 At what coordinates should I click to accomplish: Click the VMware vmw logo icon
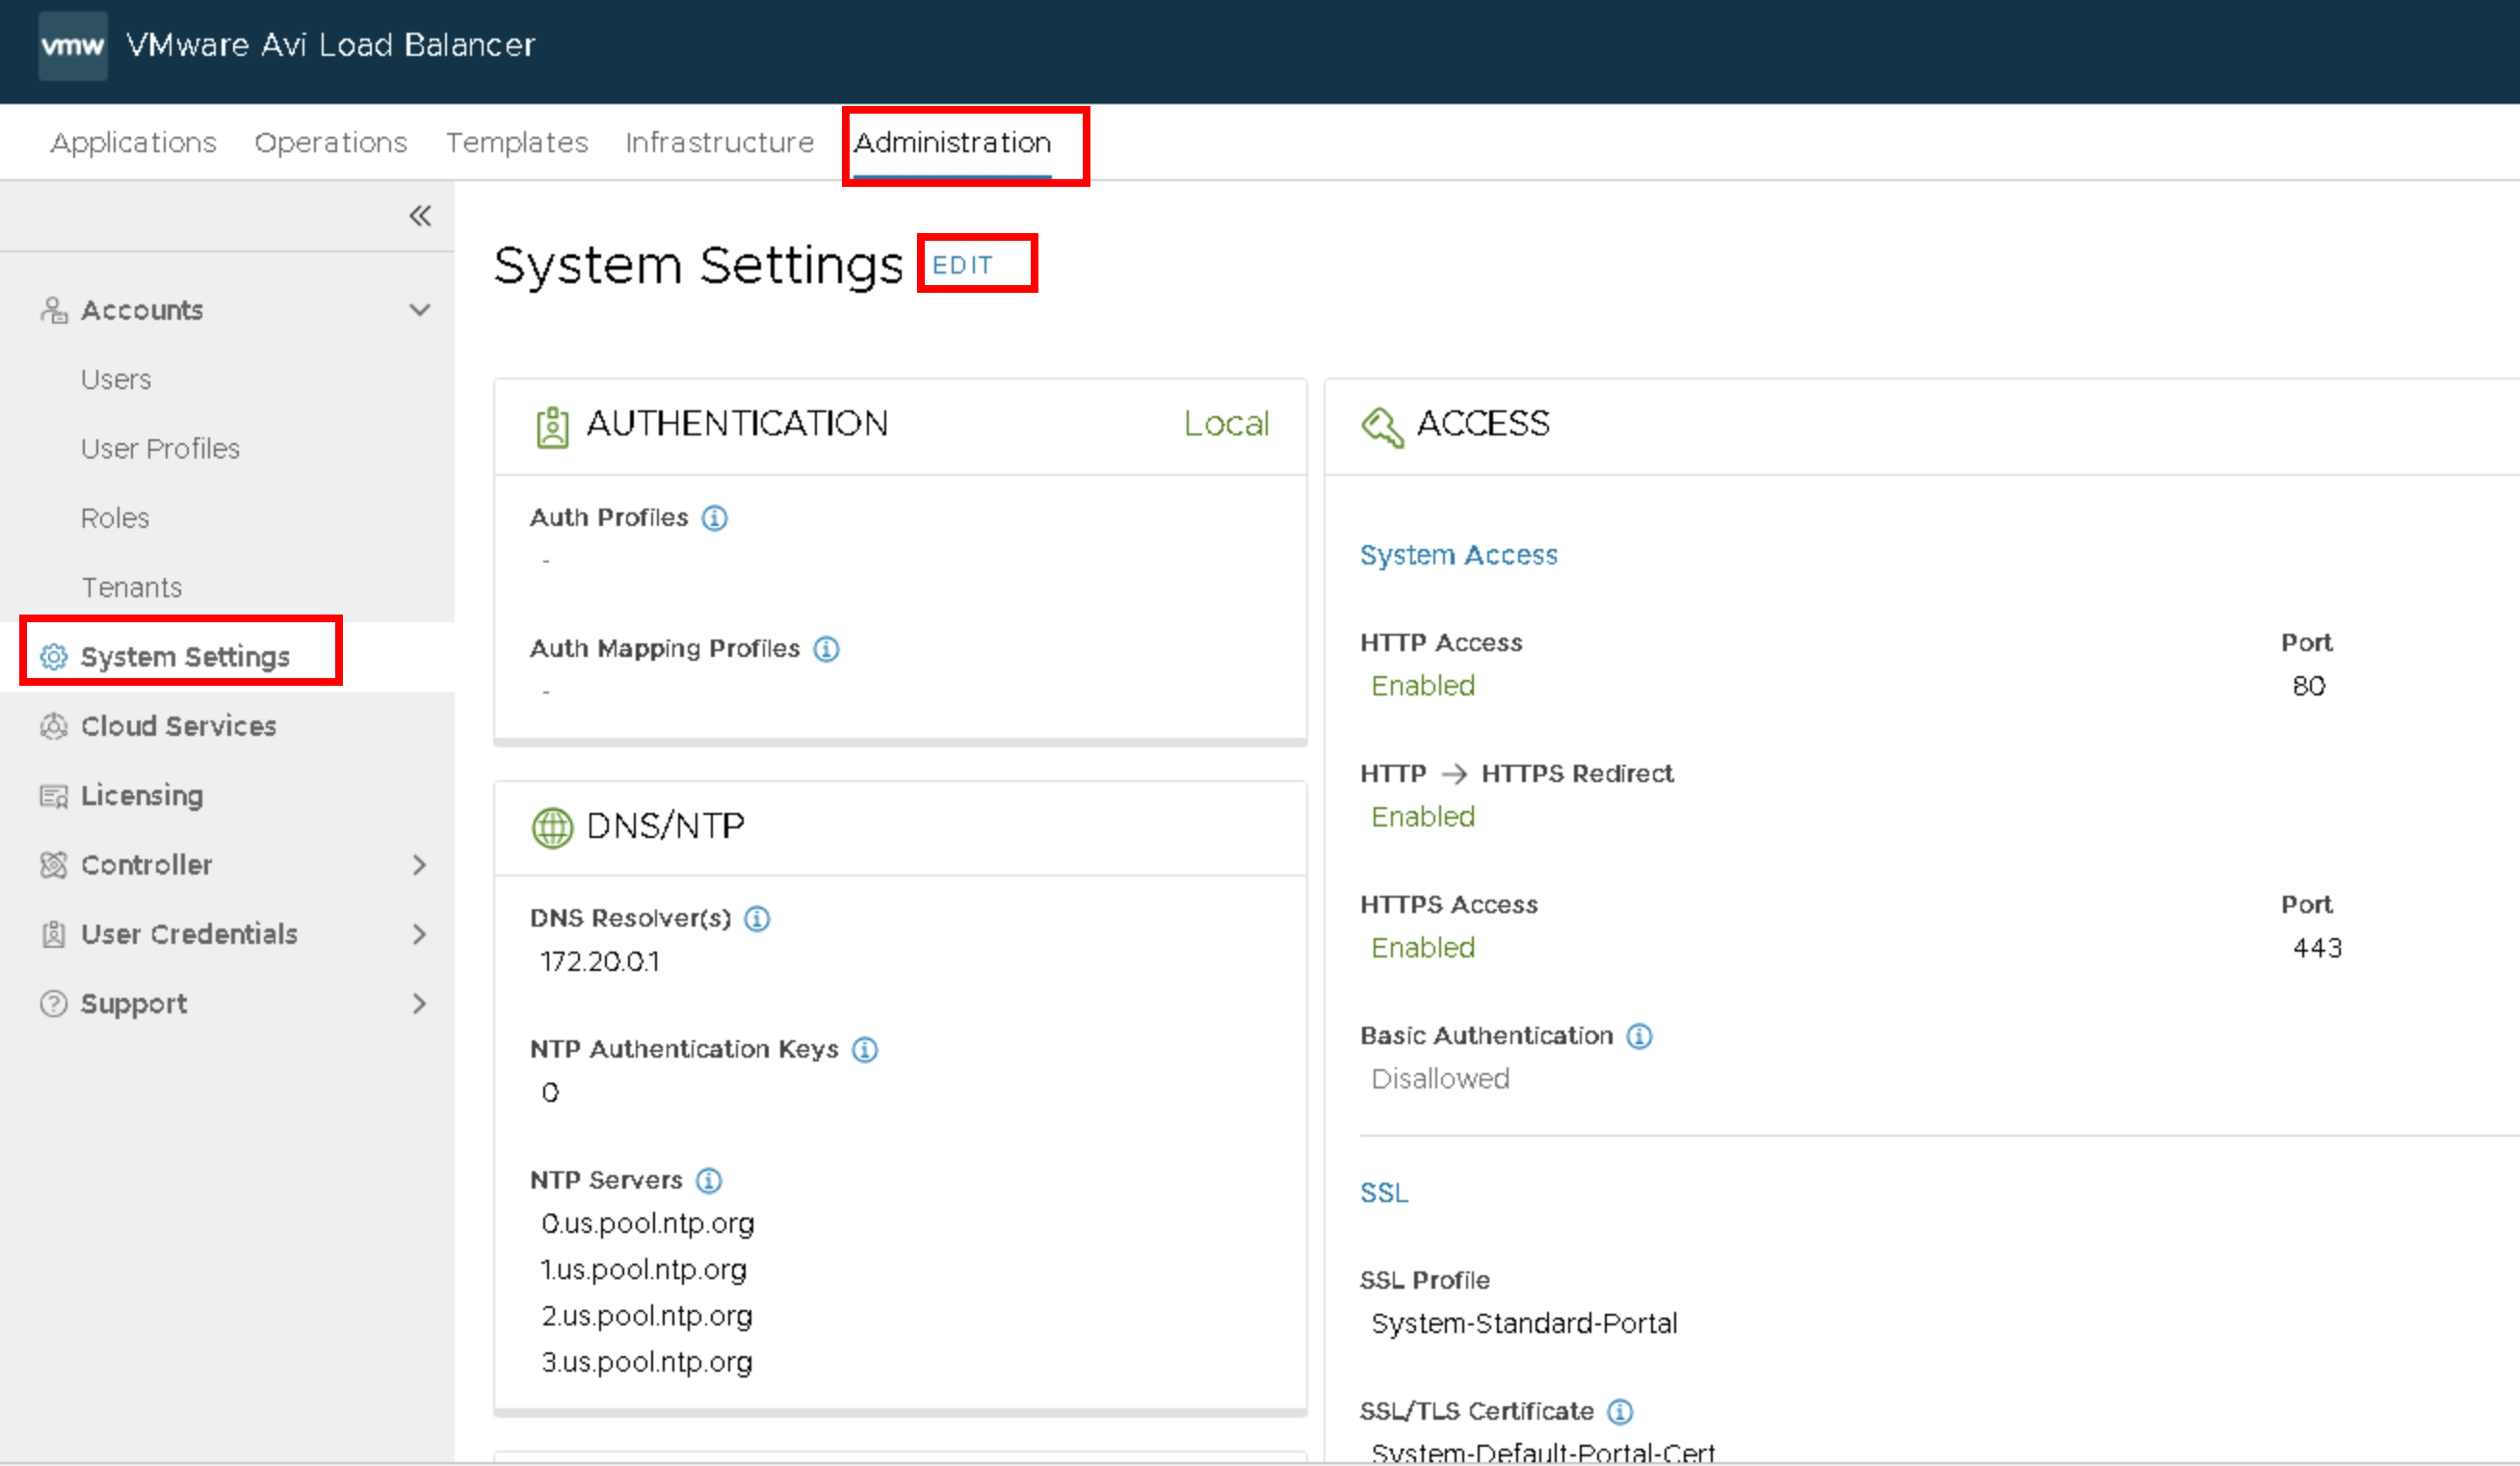click(x=72, y=45)
